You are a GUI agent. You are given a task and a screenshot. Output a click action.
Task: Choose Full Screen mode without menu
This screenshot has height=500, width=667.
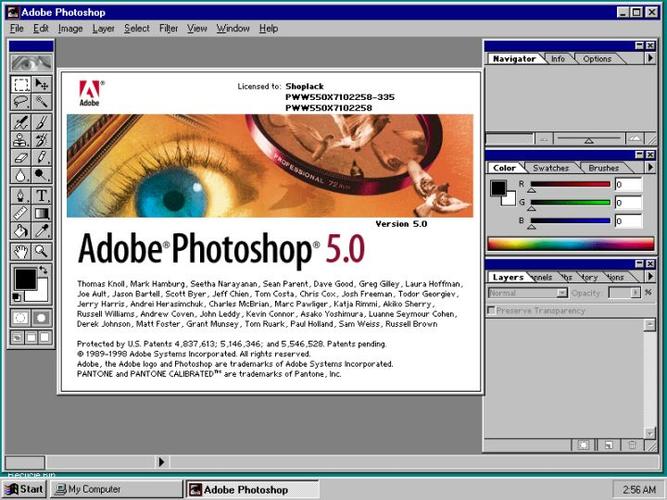[x=45, y=337]
